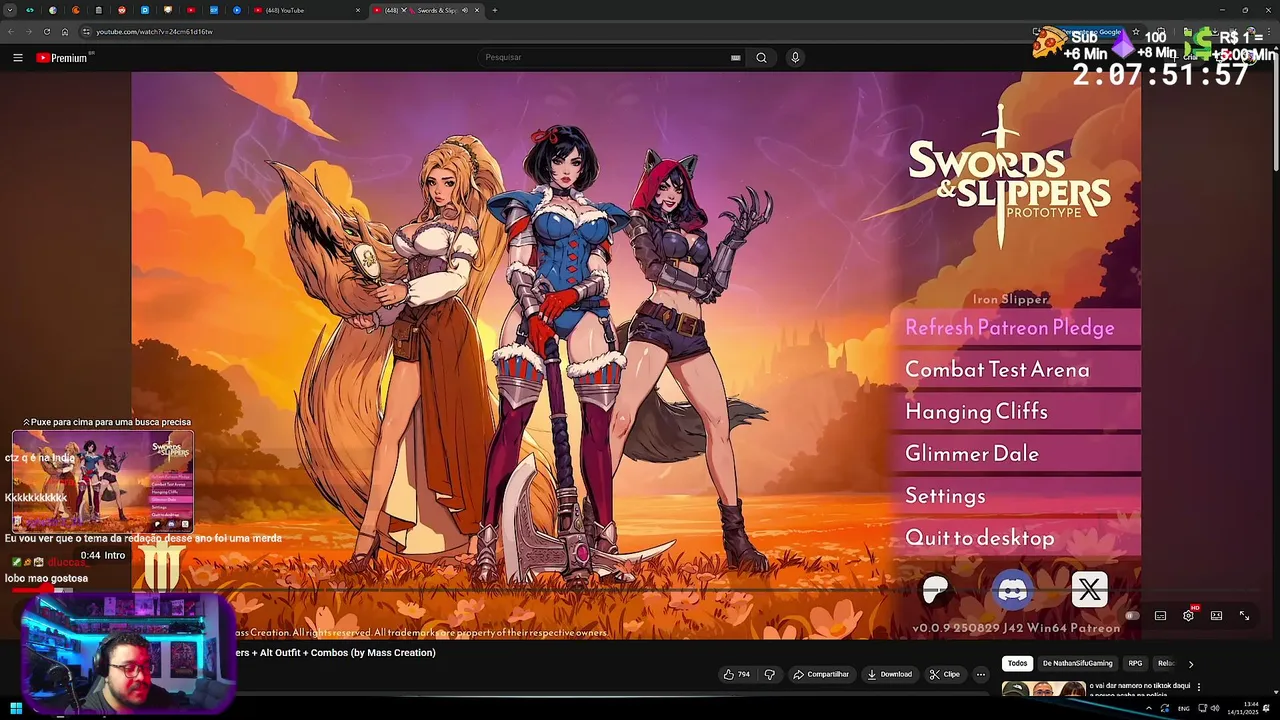Open options for recommended video three-dot menu
The width and height of the screenshot is (1280, 720).
coord(1199,687)
